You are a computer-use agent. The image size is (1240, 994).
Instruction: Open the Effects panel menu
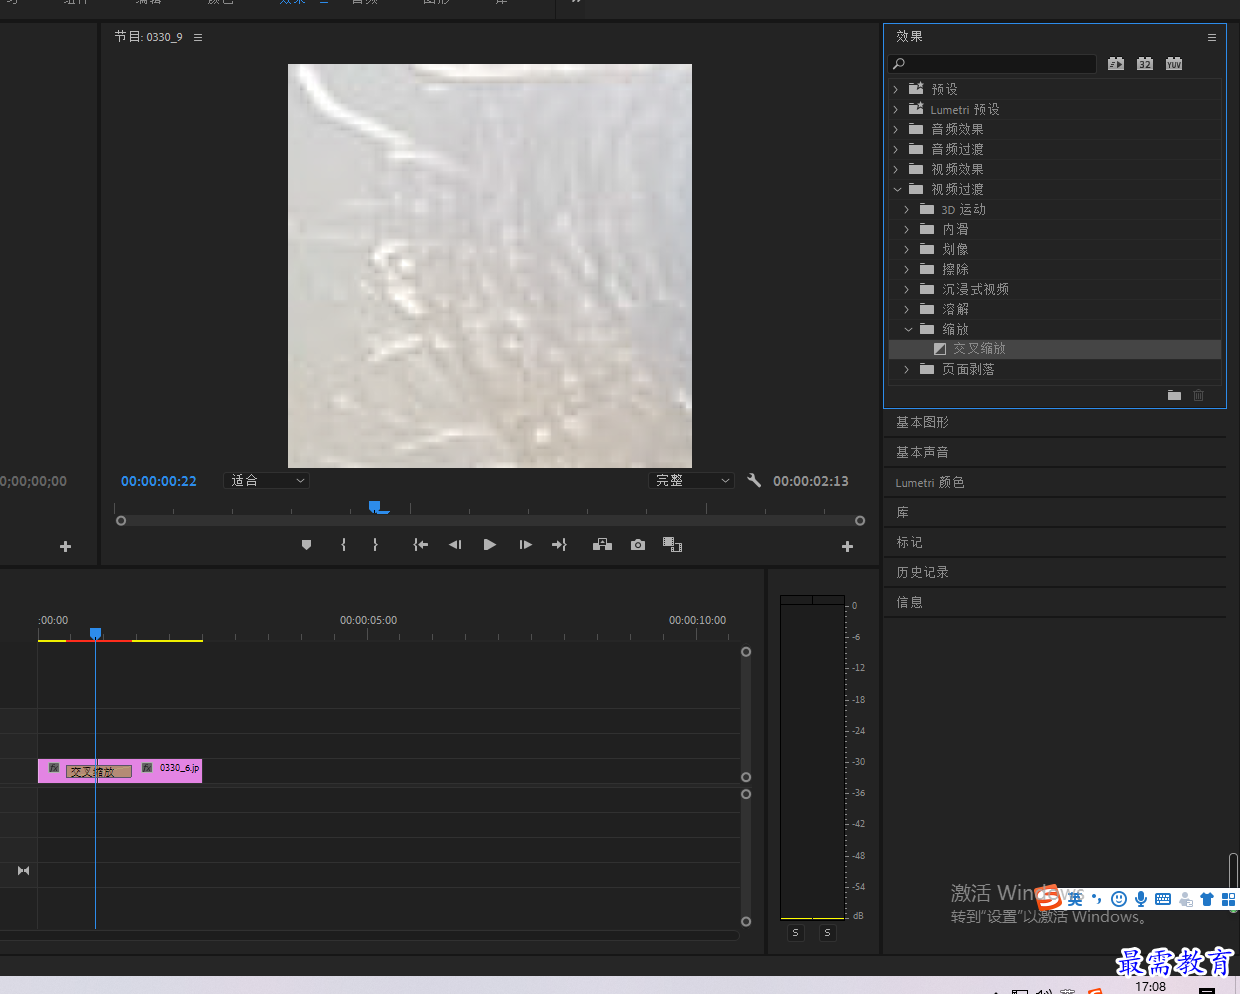point(1212,37)
